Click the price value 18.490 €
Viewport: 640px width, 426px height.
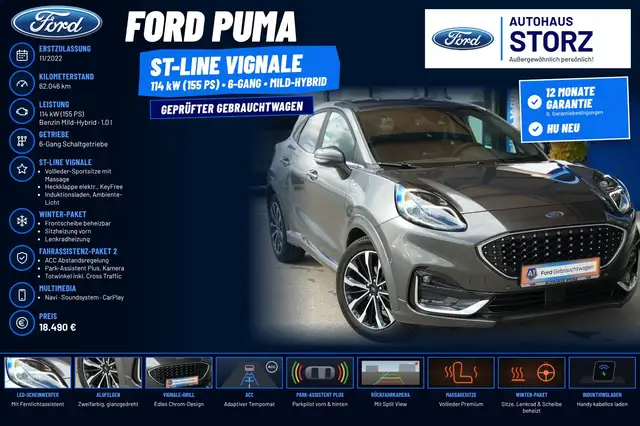[x=58, y=327]
